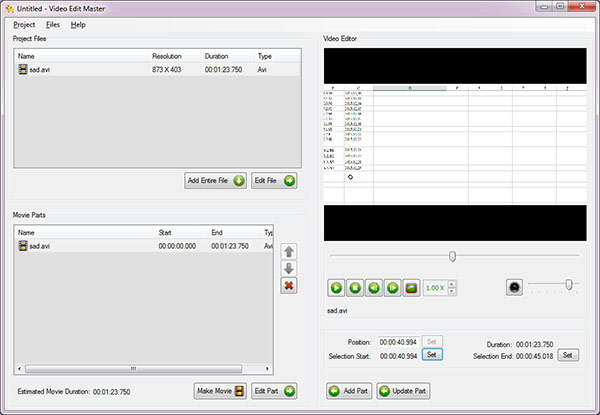Viewport: 600px width, 415px height.
Task: Step forward one frame in video
Action: click(x=393, y=288)
